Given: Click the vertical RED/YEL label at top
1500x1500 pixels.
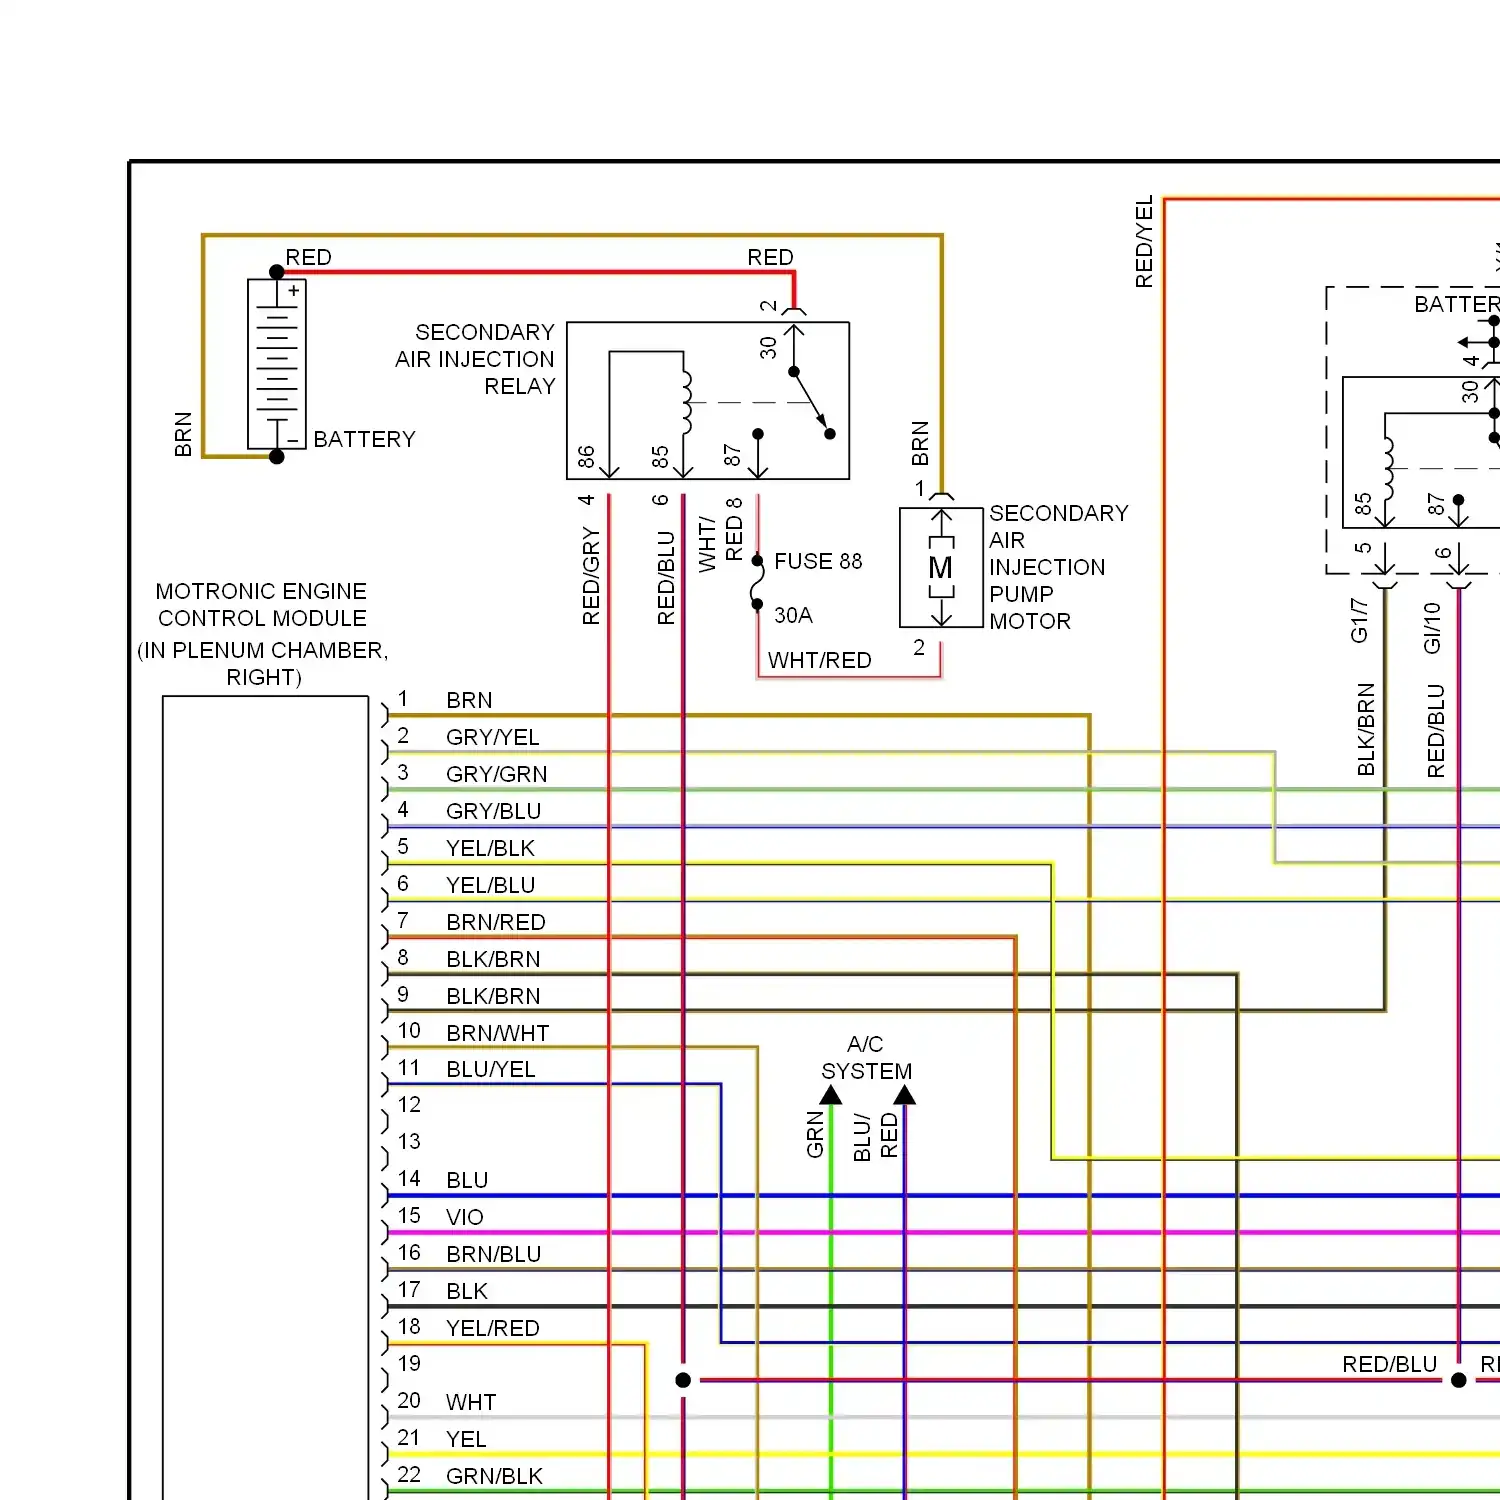Looking at the screenshot, I should point(1144,242).
